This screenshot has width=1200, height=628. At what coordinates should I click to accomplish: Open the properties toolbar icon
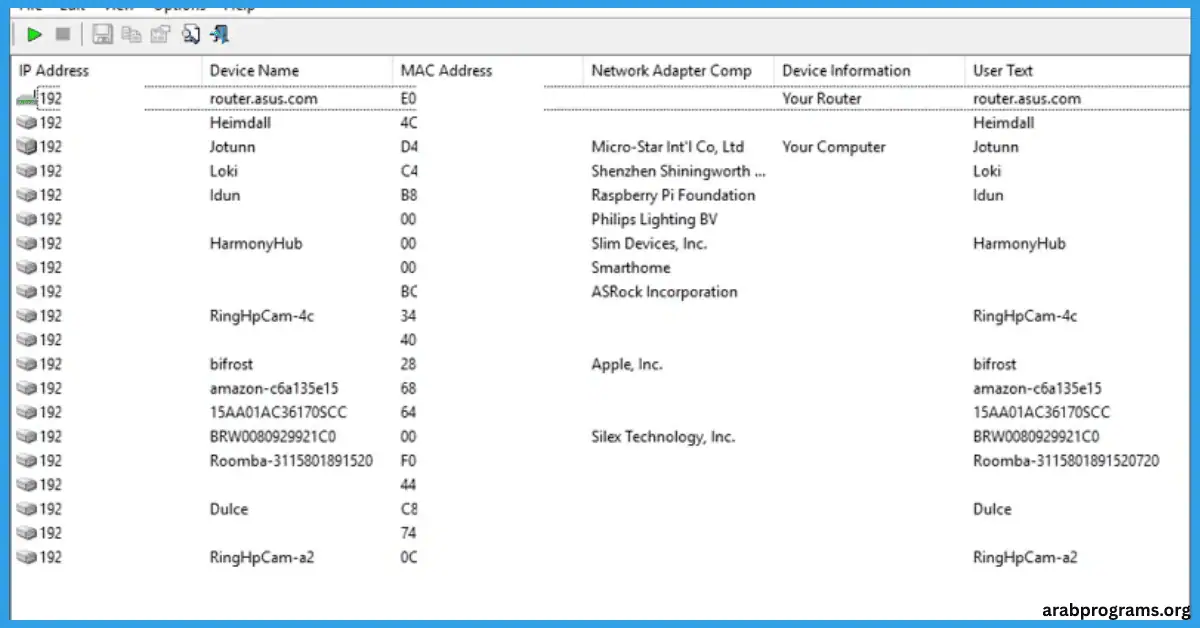[159, 35]
